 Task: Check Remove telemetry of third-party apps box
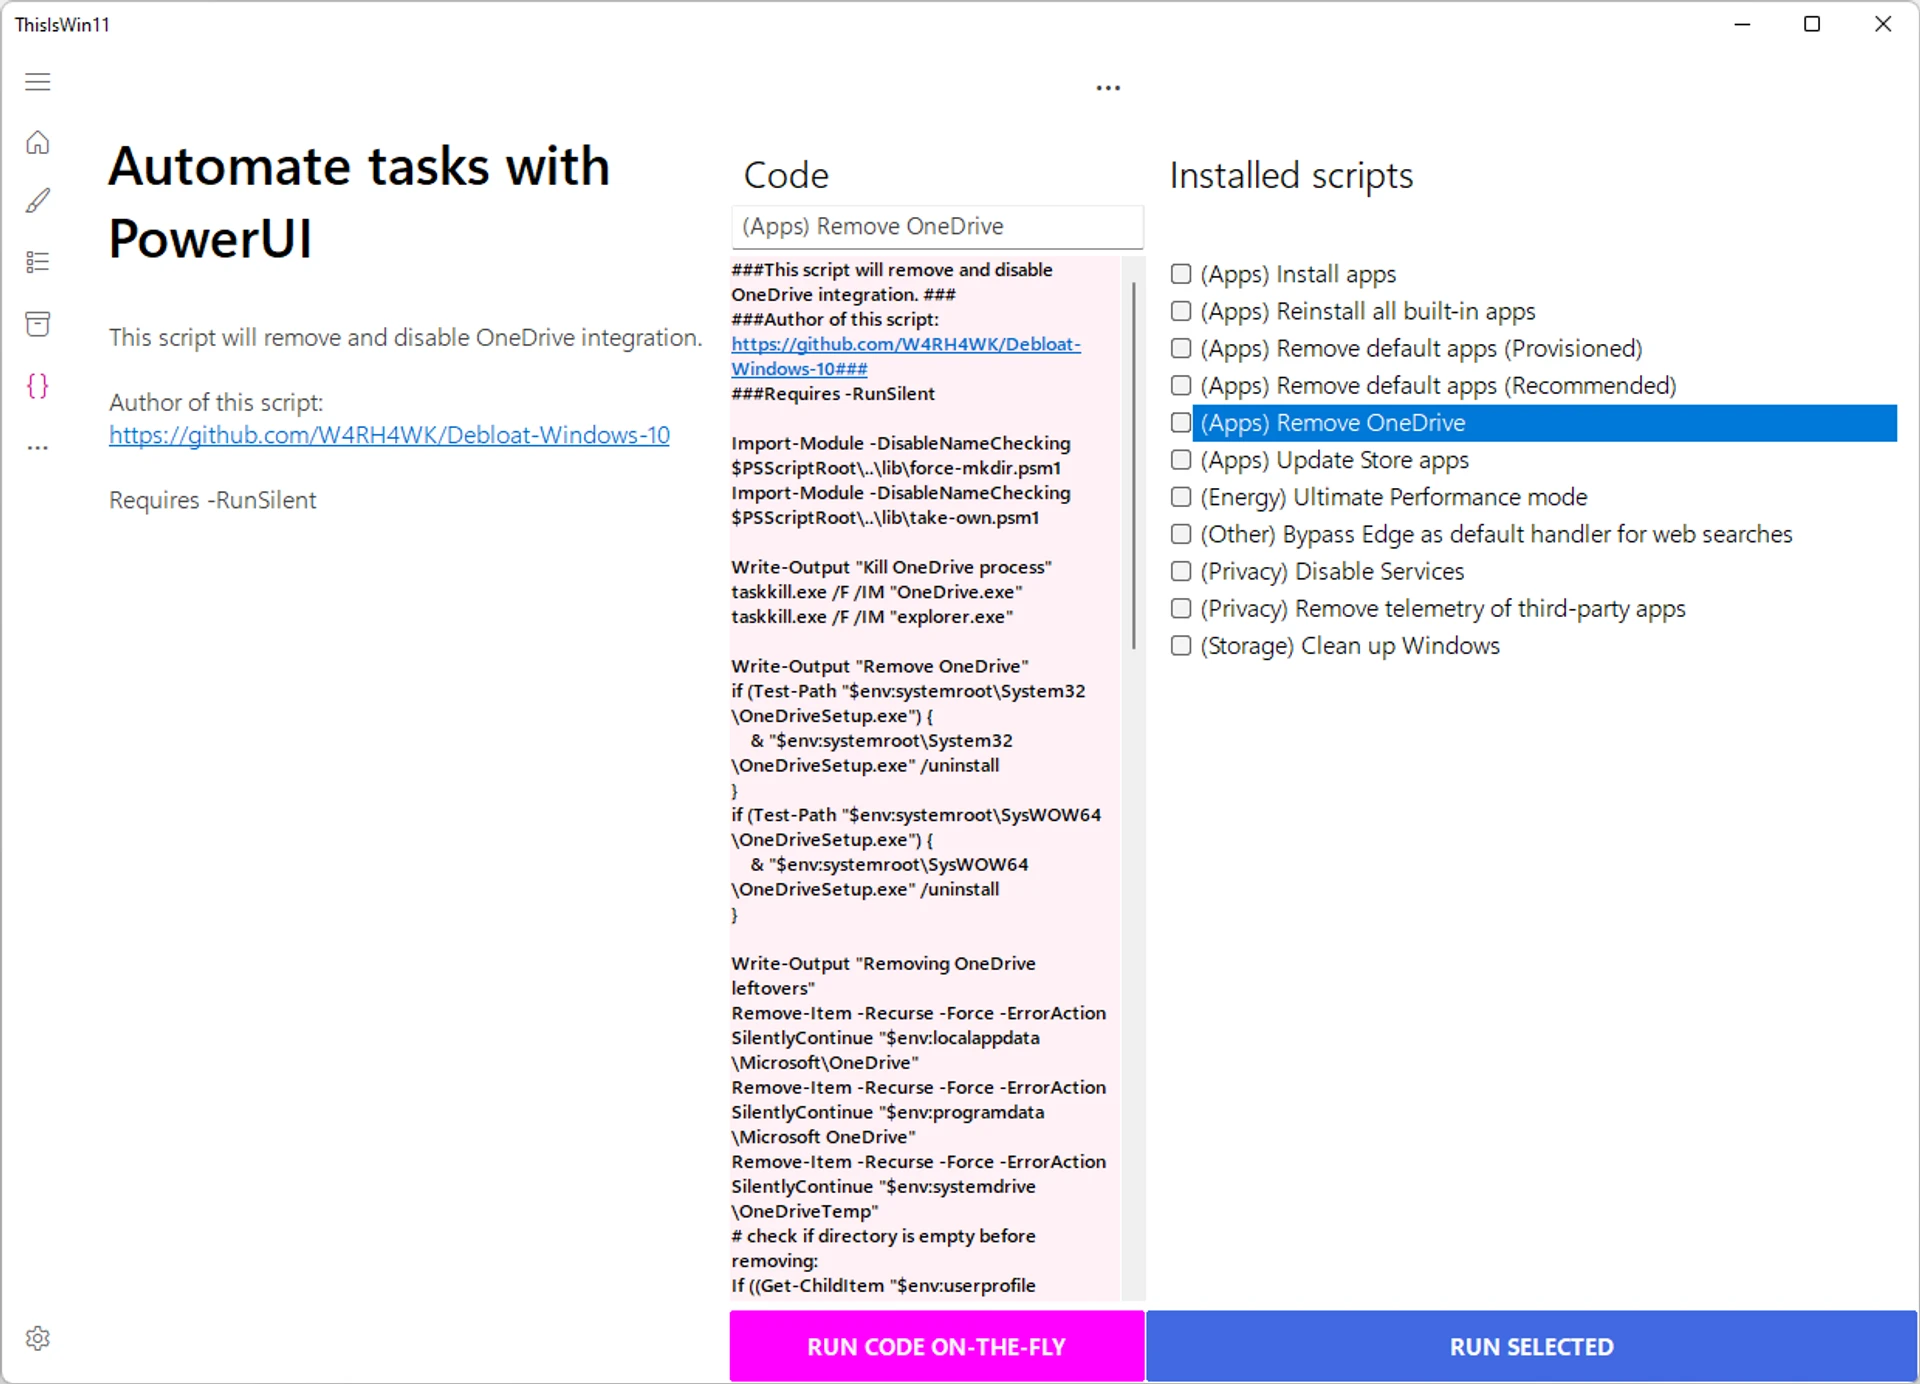point(1181,608)
